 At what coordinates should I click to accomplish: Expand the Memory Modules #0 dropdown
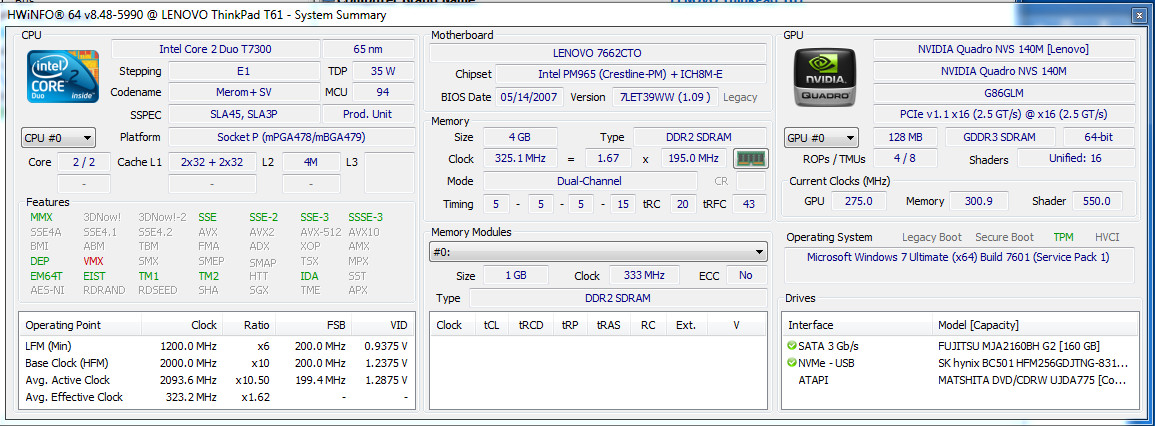(x=598, y=253)
